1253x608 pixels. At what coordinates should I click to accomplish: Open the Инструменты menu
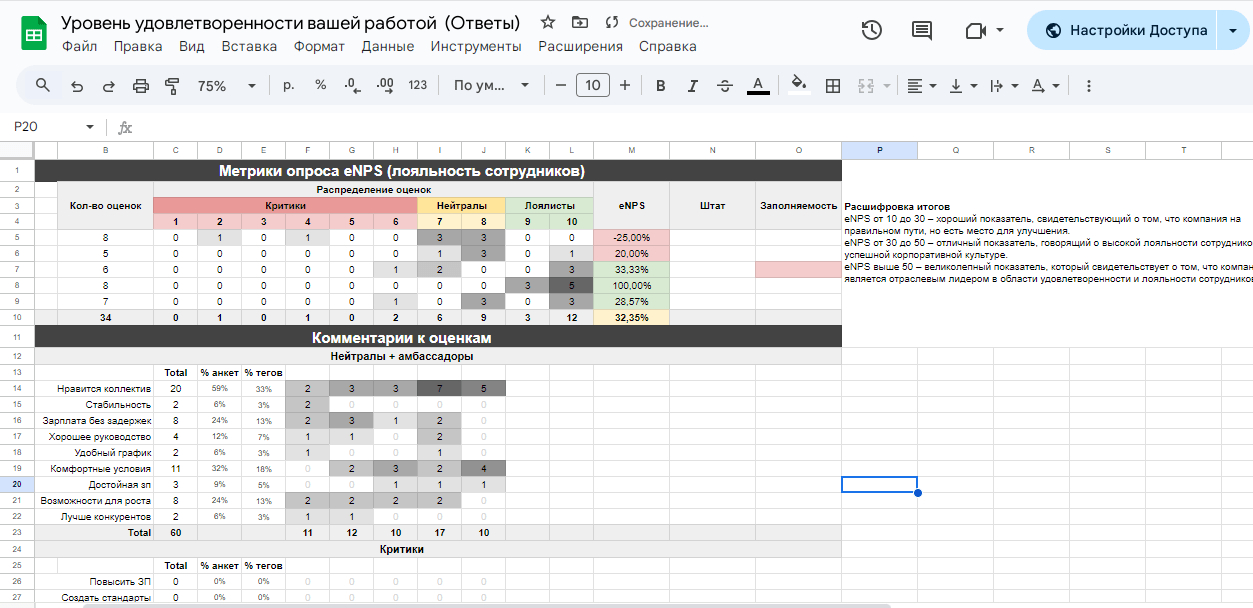(476, 46)
